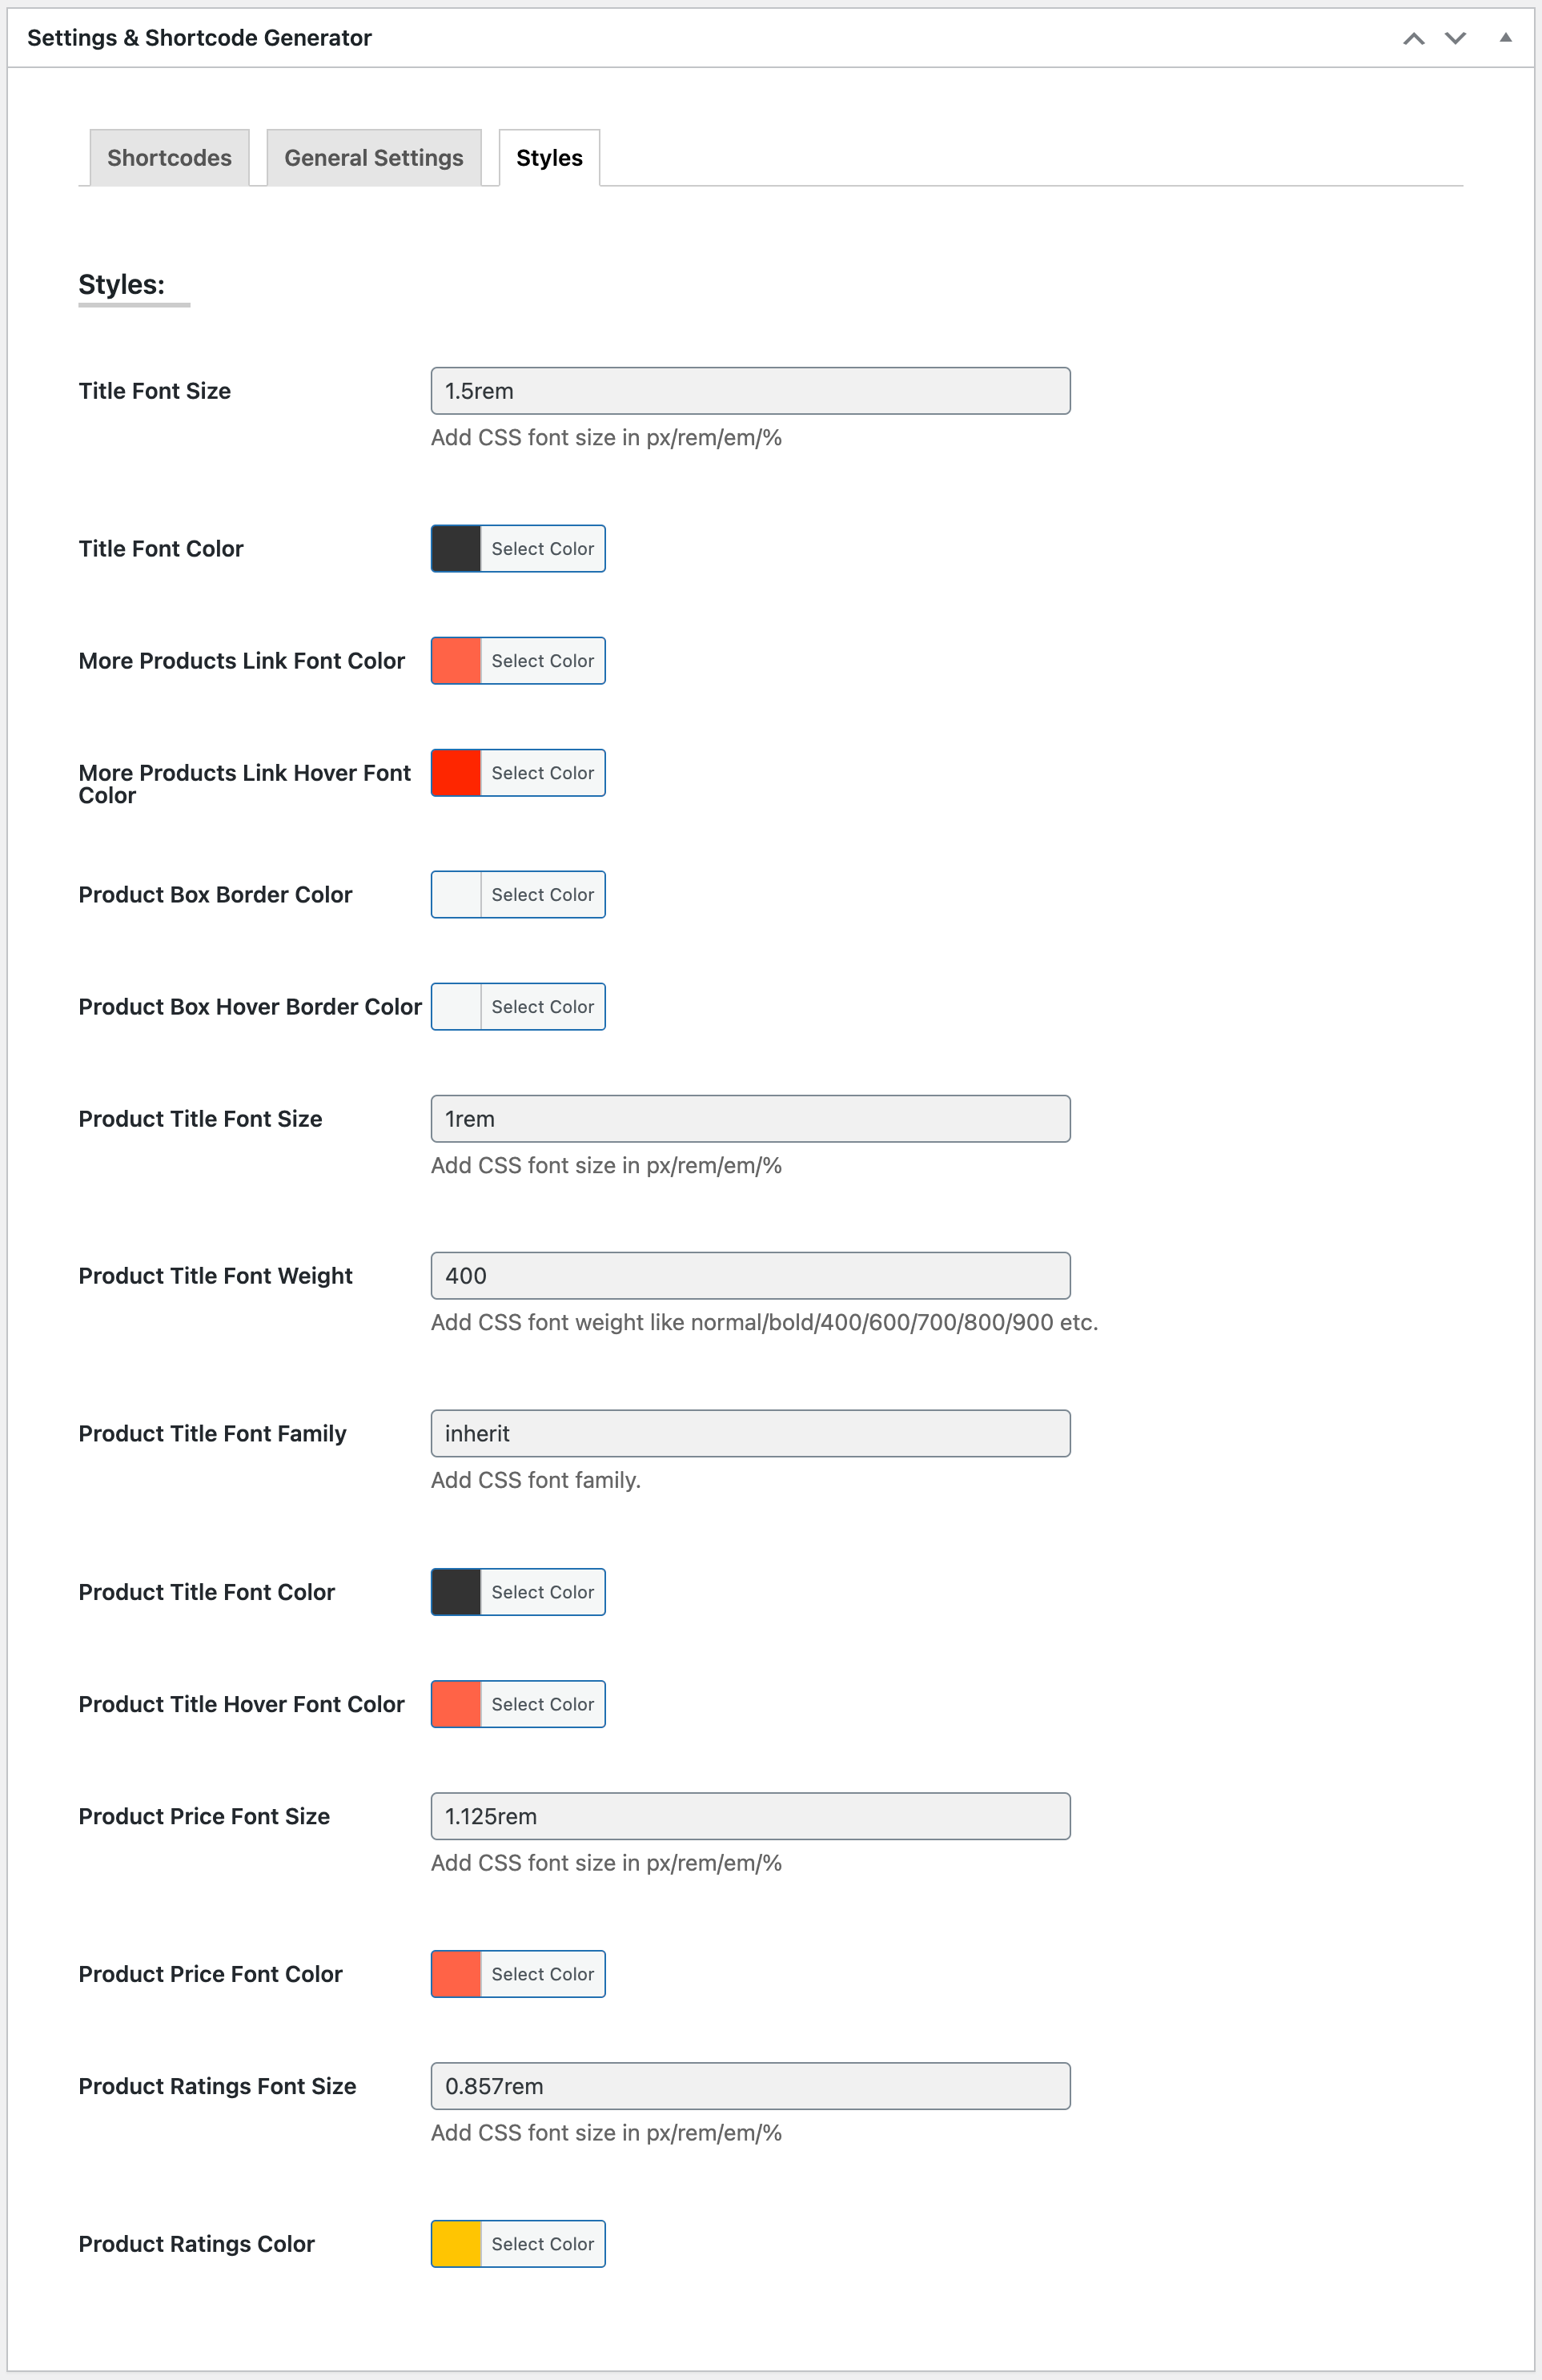Select the Styles tab

(549, 158)
